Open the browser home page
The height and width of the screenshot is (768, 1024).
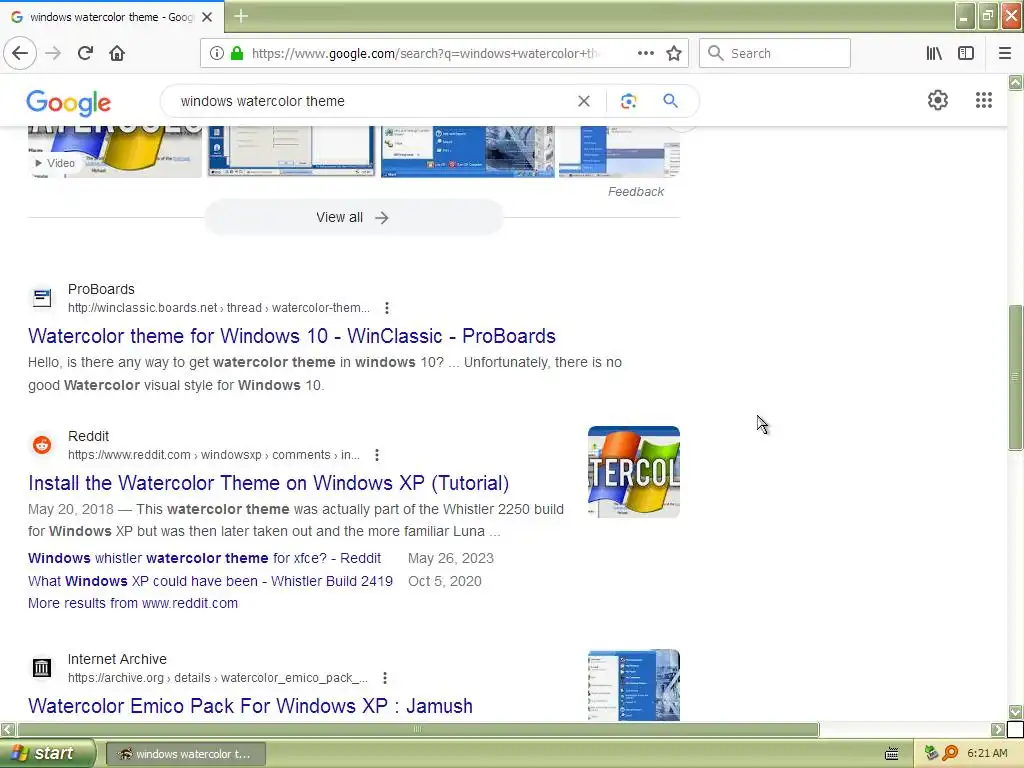(117, 53)
